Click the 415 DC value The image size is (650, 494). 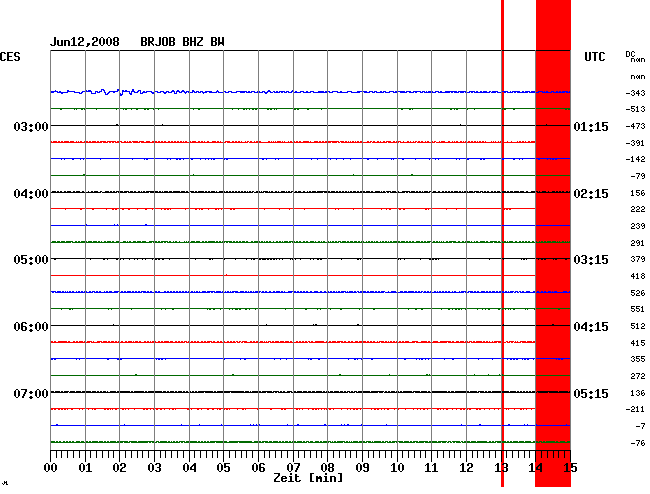[x=638, y=344]
